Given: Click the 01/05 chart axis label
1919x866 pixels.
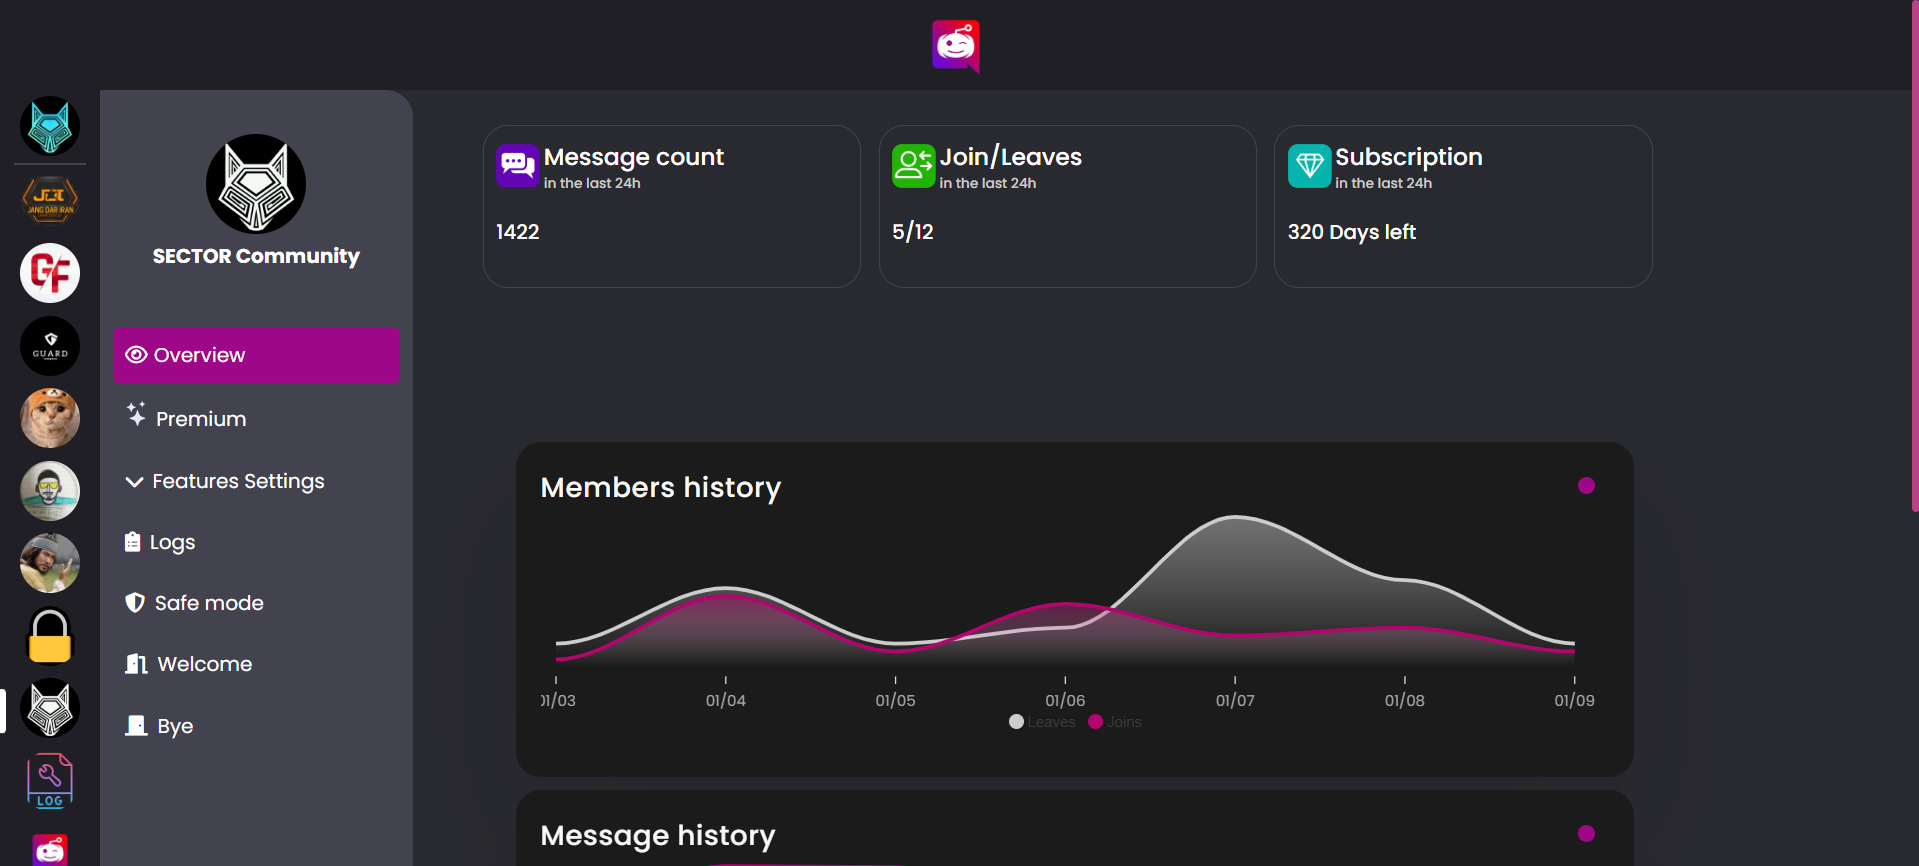Looking at the screenshot, I should 895,700.
